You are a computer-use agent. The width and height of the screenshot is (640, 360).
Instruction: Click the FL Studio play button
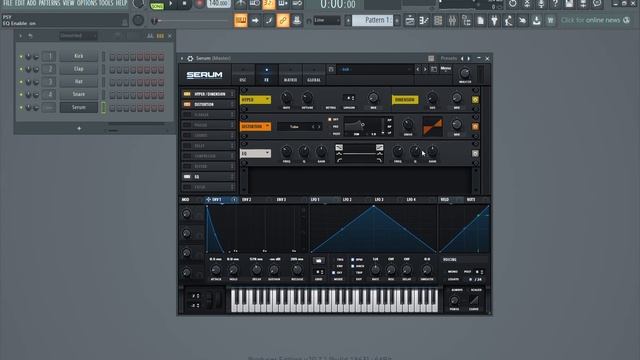(171, 4)
